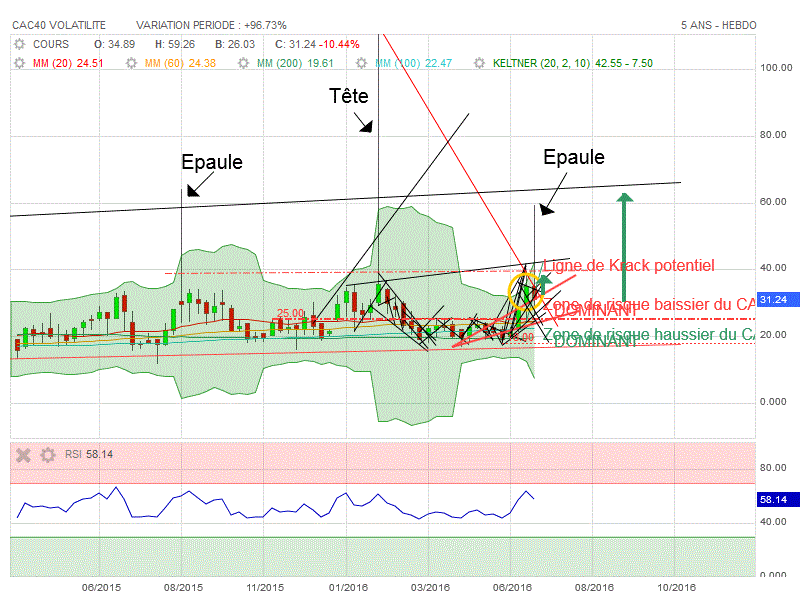
Task: Click the low value B: 26.03
Action: pyautogui.click(x=235, y=44)
